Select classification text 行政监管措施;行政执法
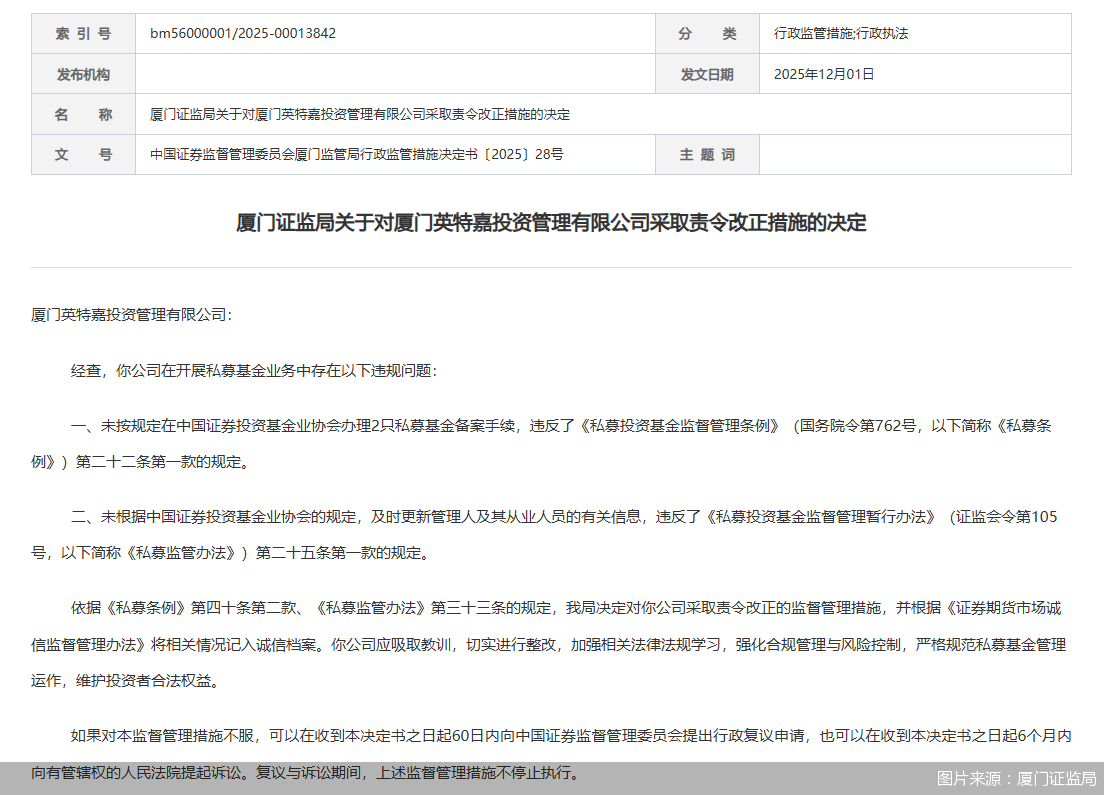 (845, 33)
